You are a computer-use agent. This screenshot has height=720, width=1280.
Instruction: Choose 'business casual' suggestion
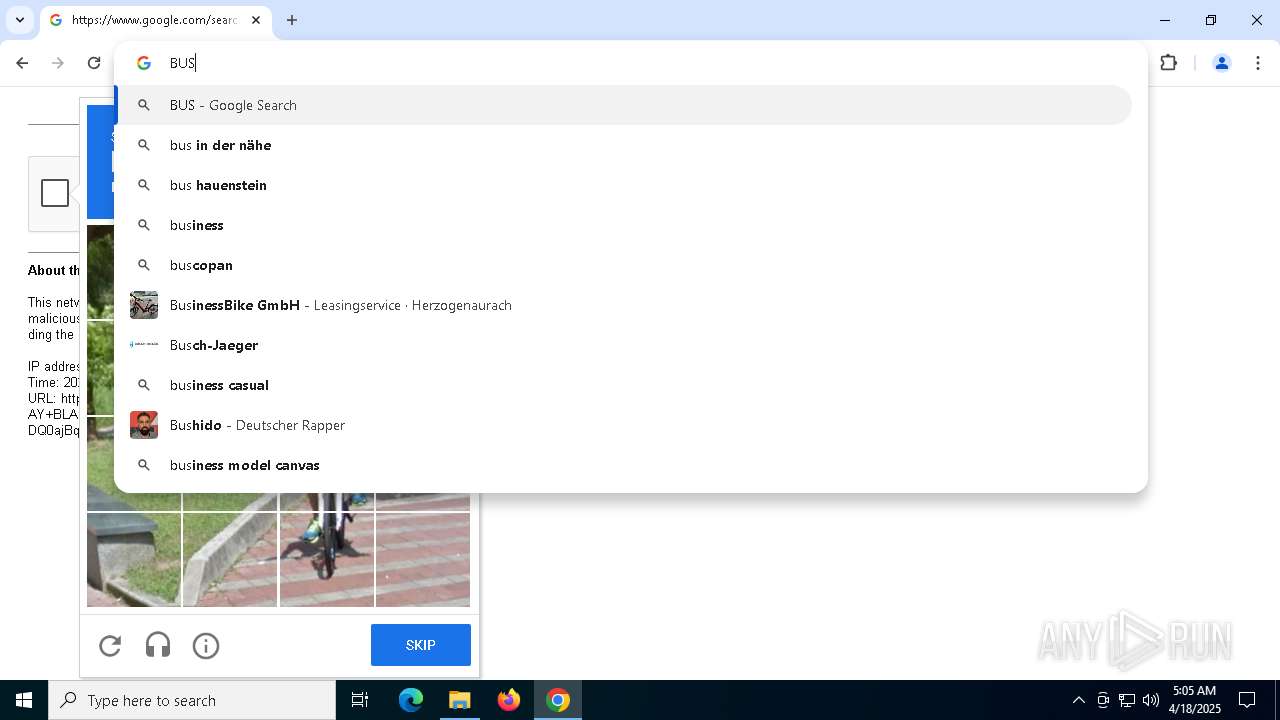pos(624,385)
